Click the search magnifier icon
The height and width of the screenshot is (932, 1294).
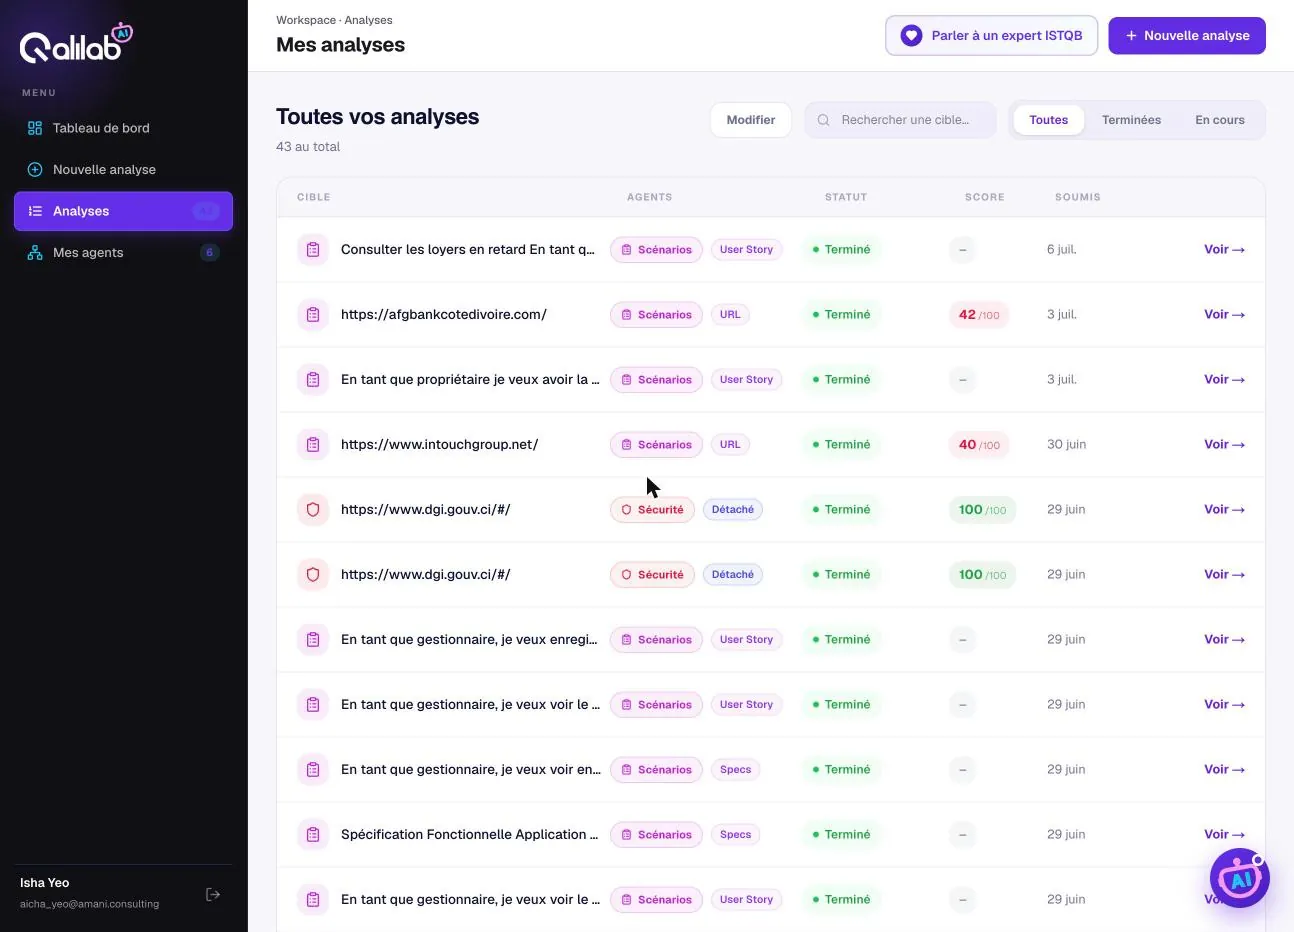pyautogui.click(x=824, y=120)
